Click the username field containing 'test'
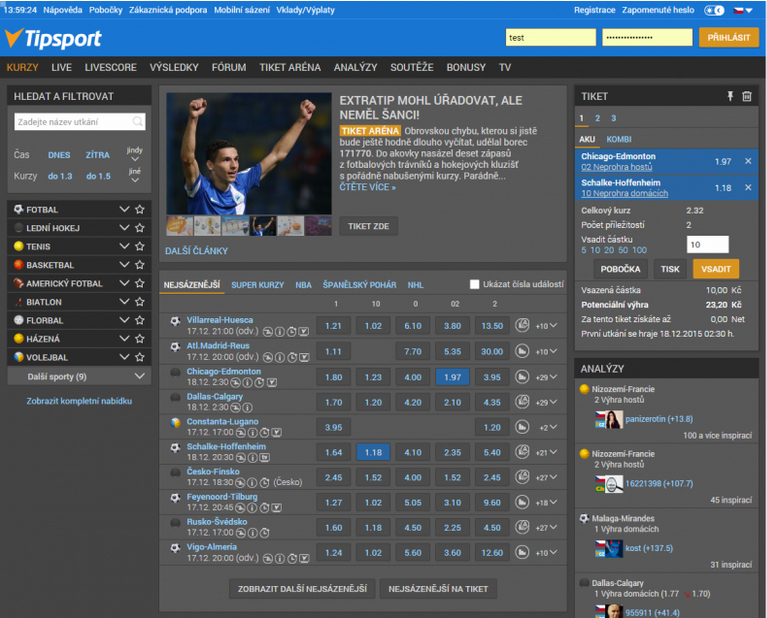The image size is (767, 618). [550, 38]
